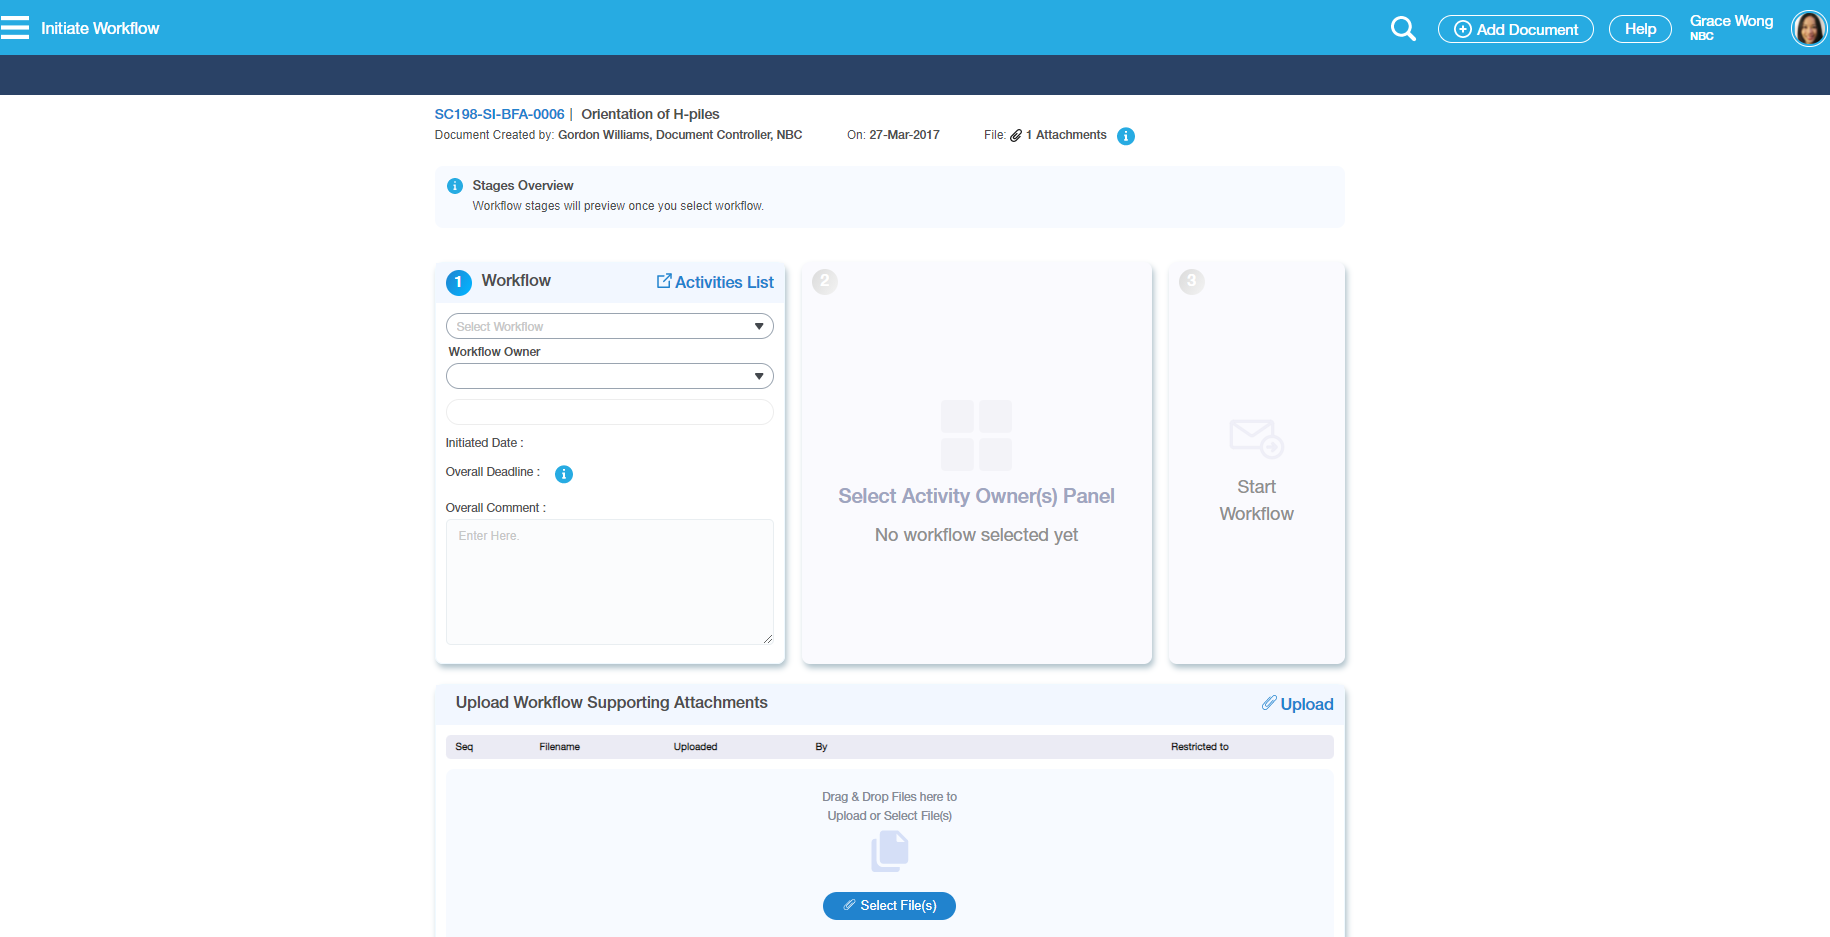The width and height of the screenshot is (1830, 937).
Task: Click the search magnifier icon
Action: pyautogui.click(x=1403, y=29)
